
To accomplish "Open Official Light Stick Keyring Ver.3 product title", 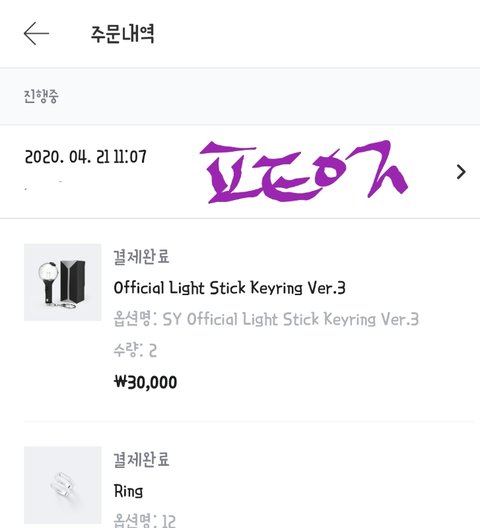I will click(x=230, y=288).
